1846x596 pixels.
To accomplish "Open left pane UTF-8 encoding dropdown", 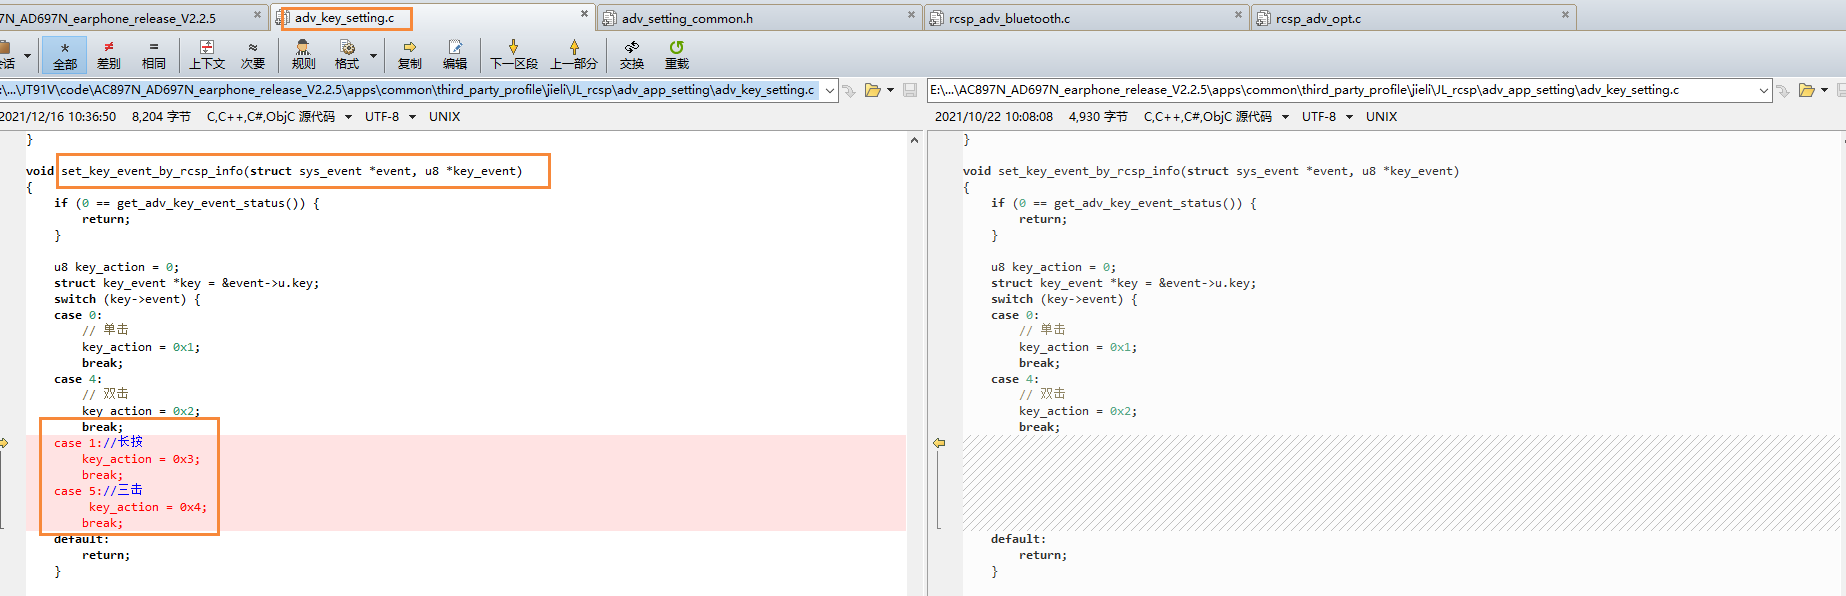I will tap(412, 117).
